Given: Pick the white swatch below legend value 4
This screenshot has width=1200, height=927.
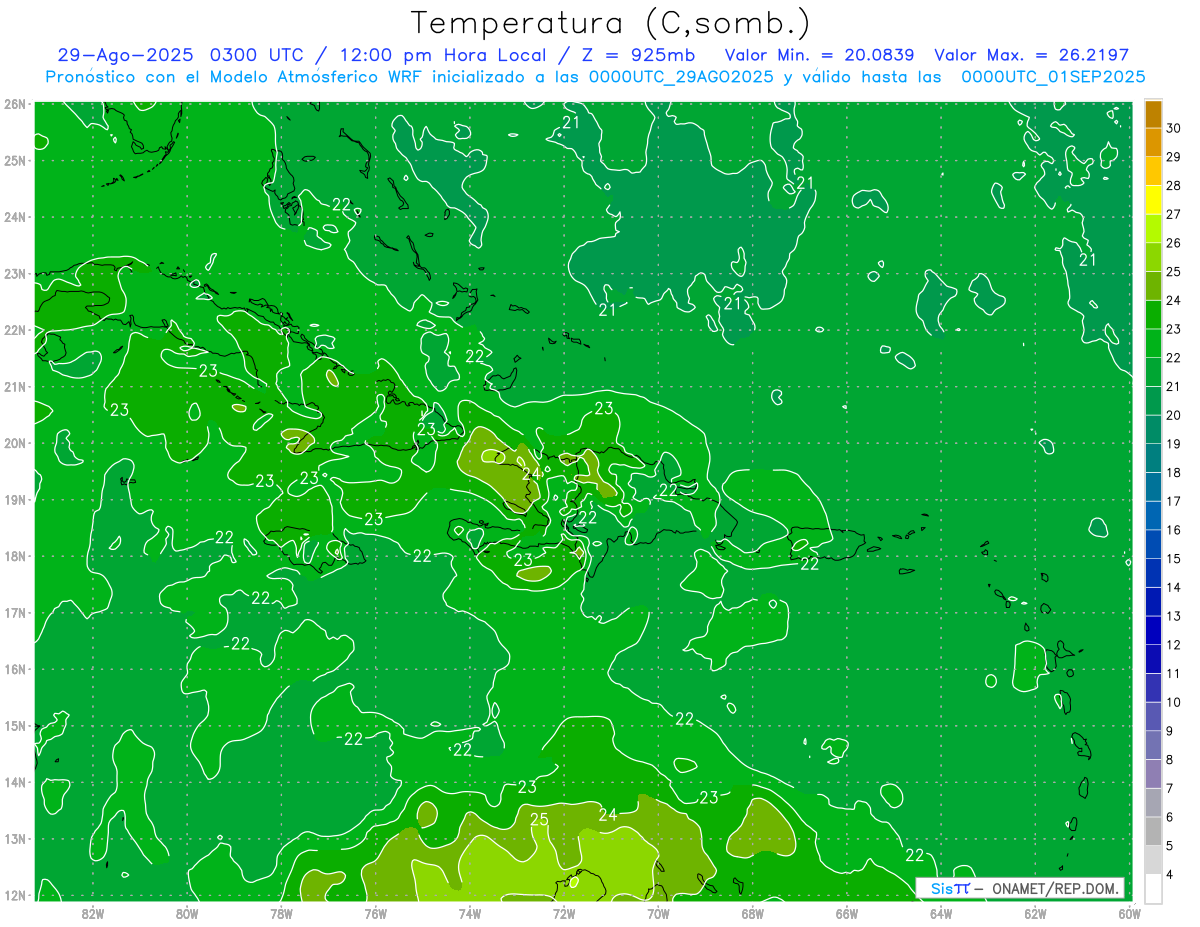Looking at the screenshot, I should (1153, 889).
